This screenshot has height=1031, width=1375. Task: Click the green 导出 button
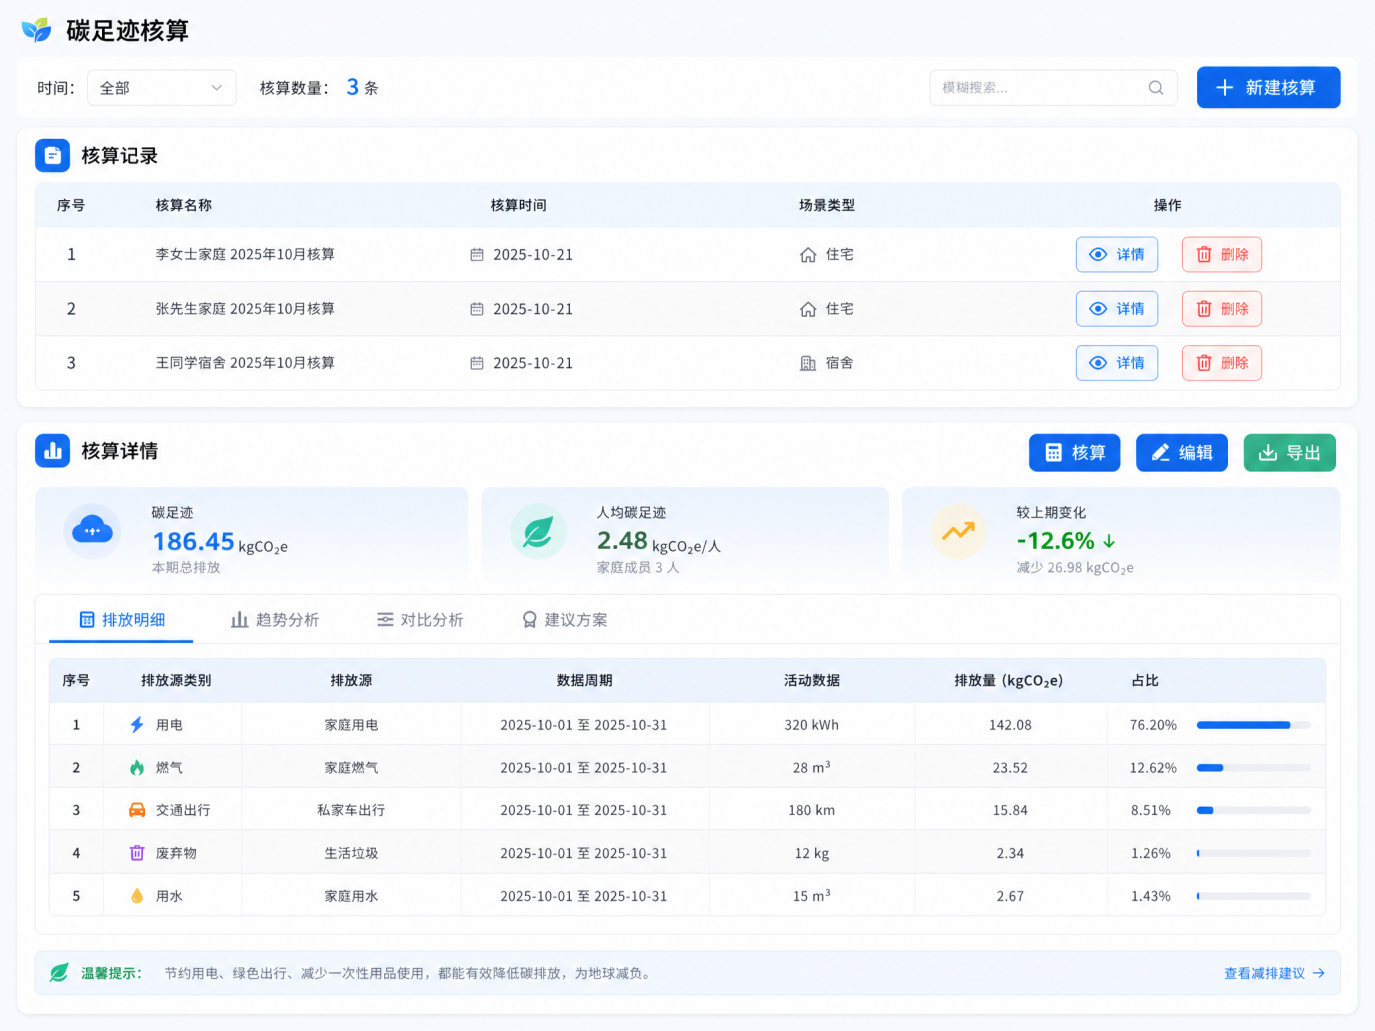tap(1290, 453)
